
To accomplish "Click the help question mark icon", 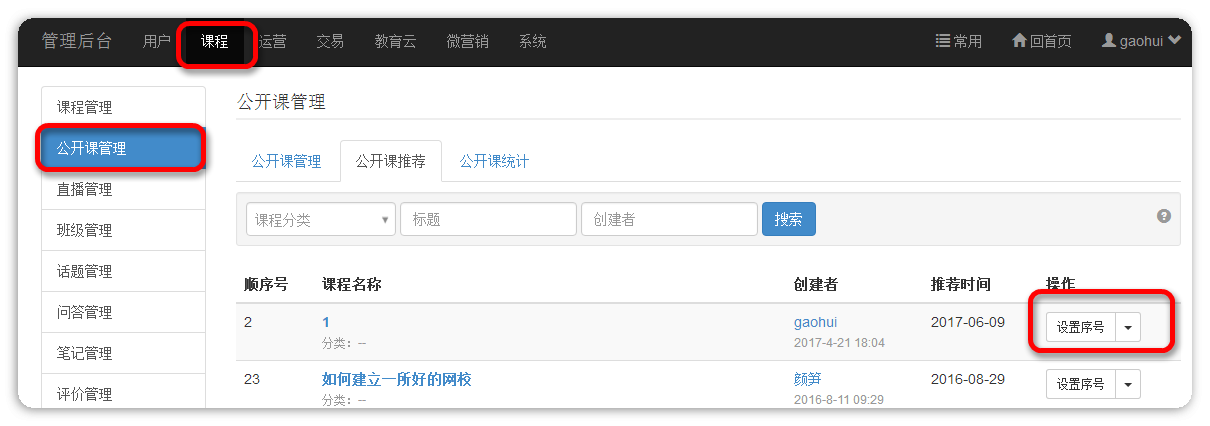I will (1163, 216).
